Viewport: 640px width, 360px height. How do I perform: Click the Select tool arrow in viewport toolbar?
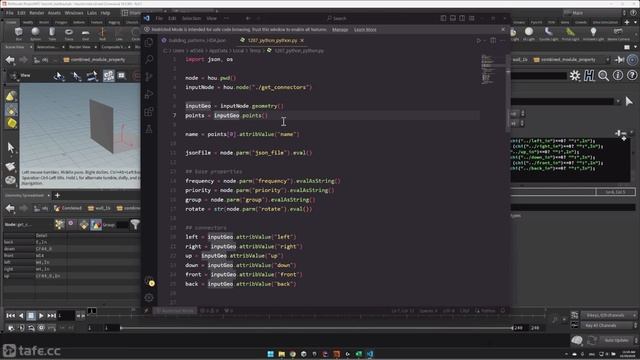click(11, 147)
